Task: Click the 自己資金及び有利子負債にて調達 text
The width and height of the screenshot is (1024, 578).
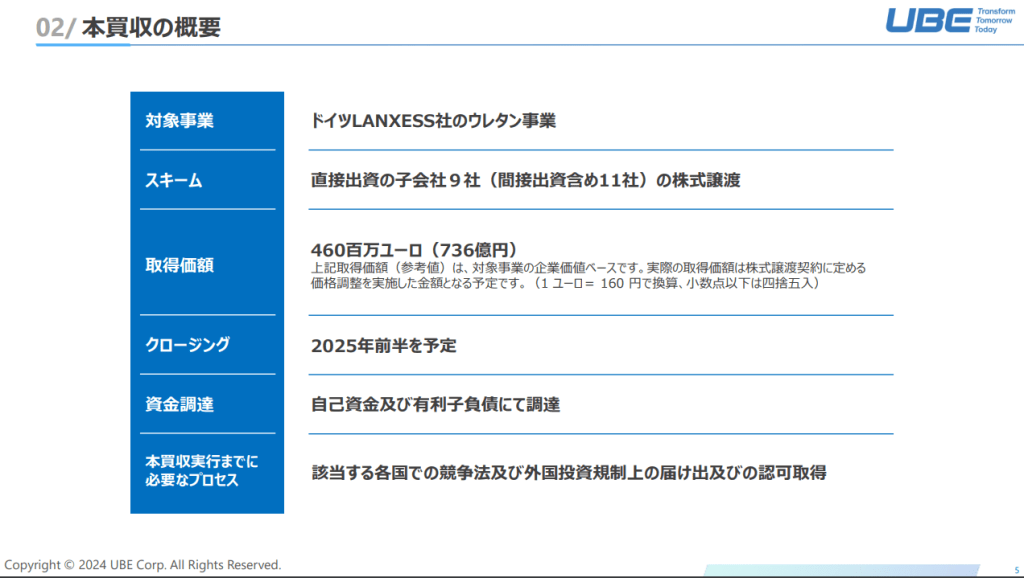Action: [x=435, y=405]
